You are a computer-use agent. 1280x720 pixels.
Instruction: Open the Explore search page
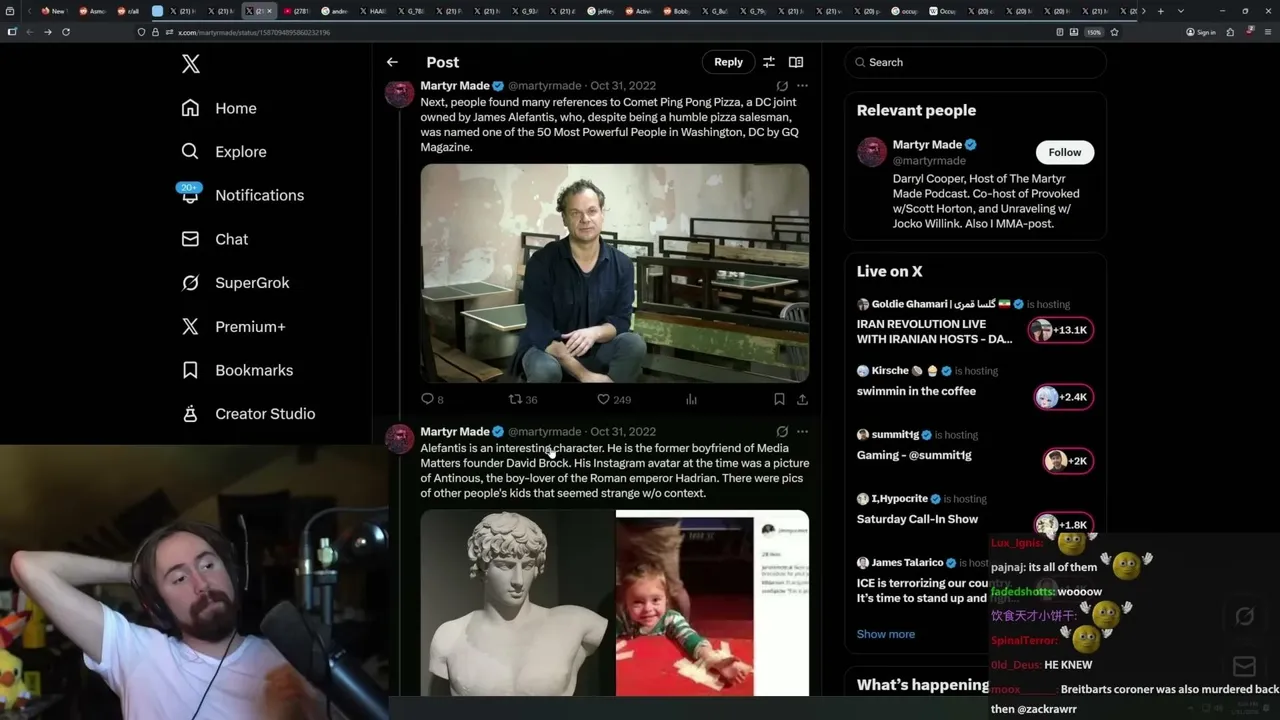(x=223, y=152)
